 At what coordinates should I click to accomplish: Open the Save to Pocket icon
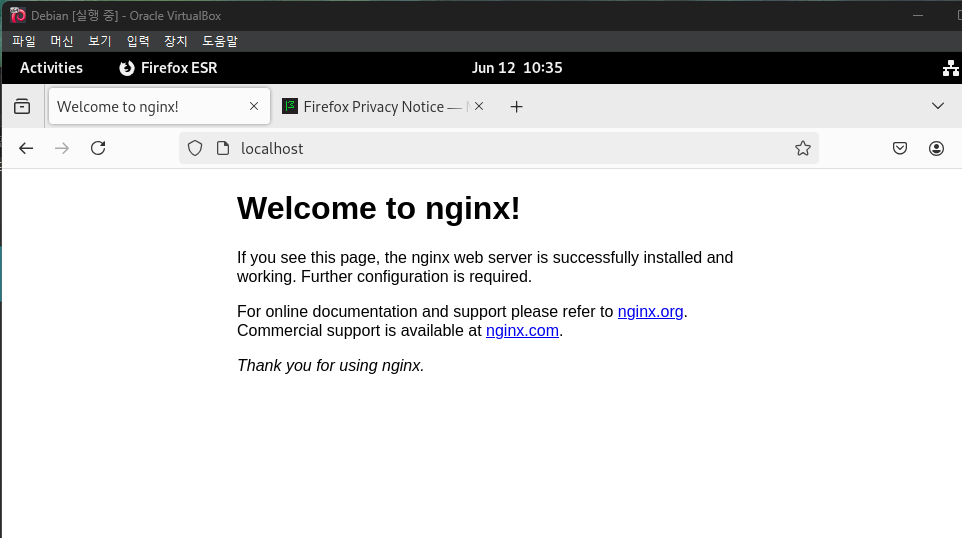tap(900, 148)
